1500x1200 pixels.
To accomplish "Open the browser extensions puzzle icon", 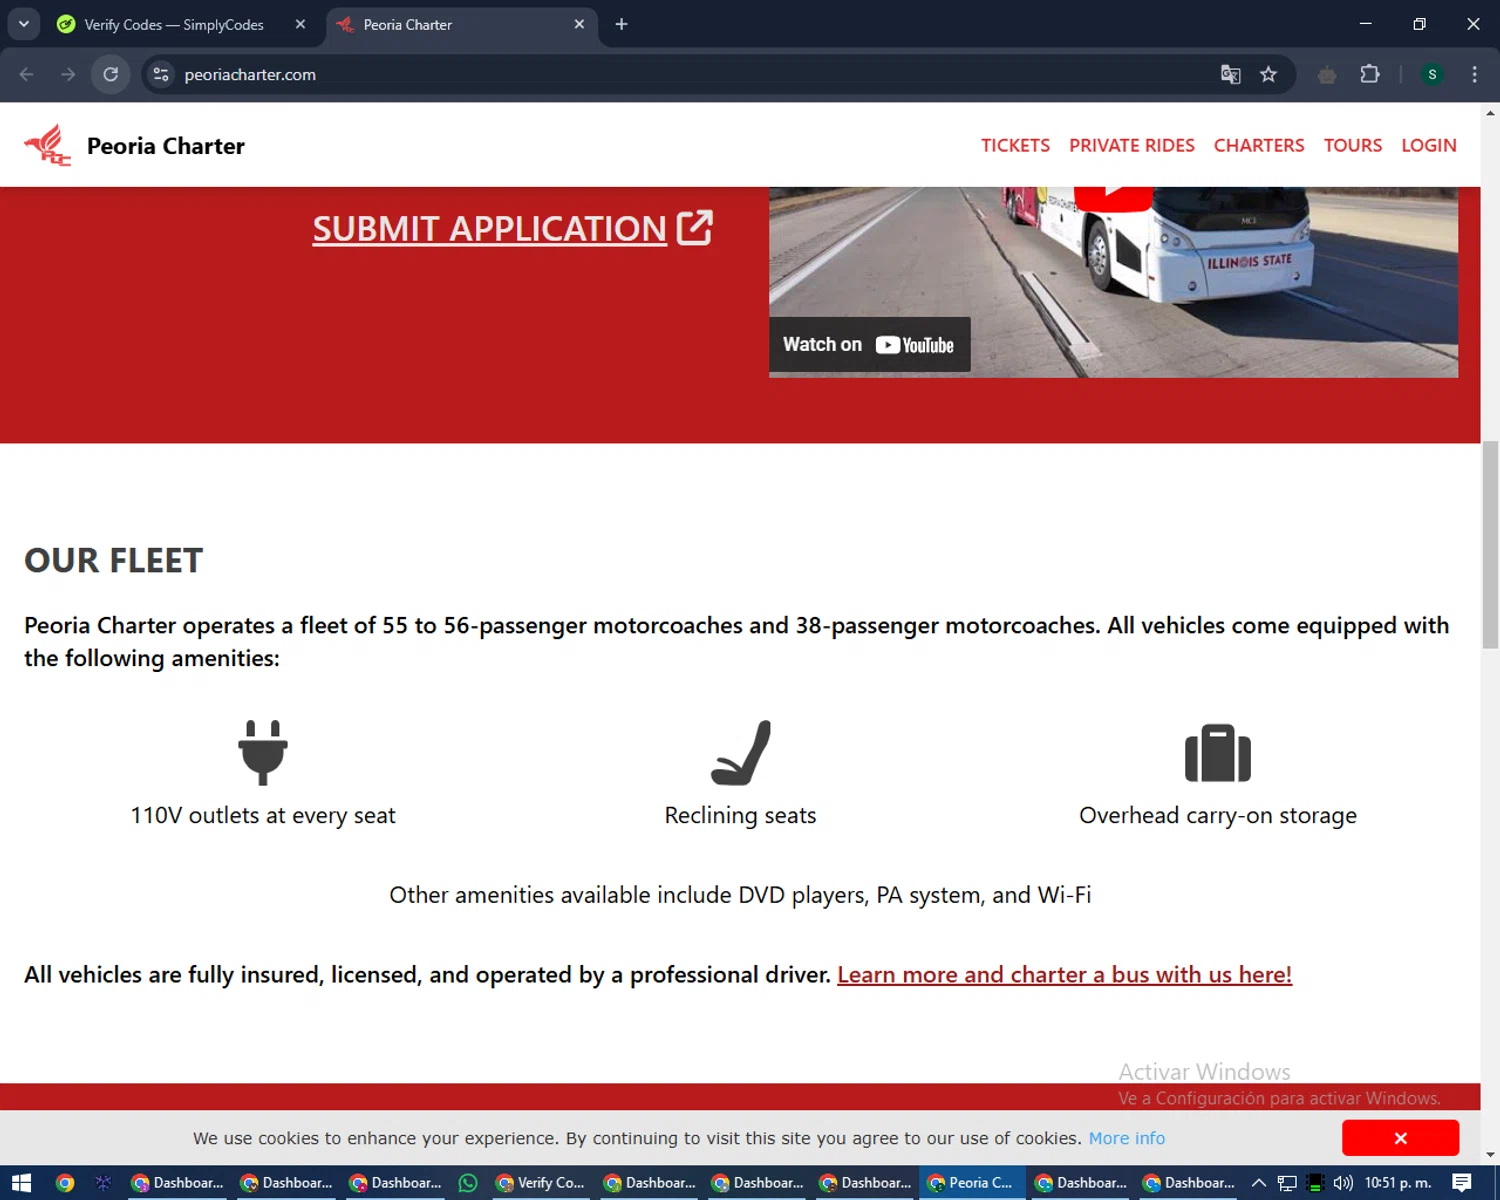I will click(1370, 74).
